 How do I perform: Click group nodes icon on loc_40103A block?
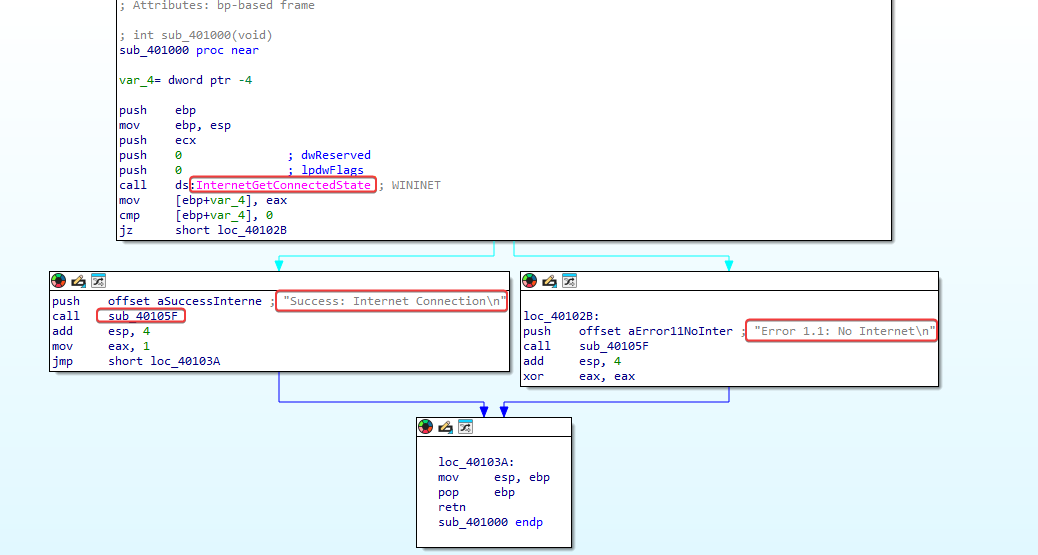tap(465, 427)
